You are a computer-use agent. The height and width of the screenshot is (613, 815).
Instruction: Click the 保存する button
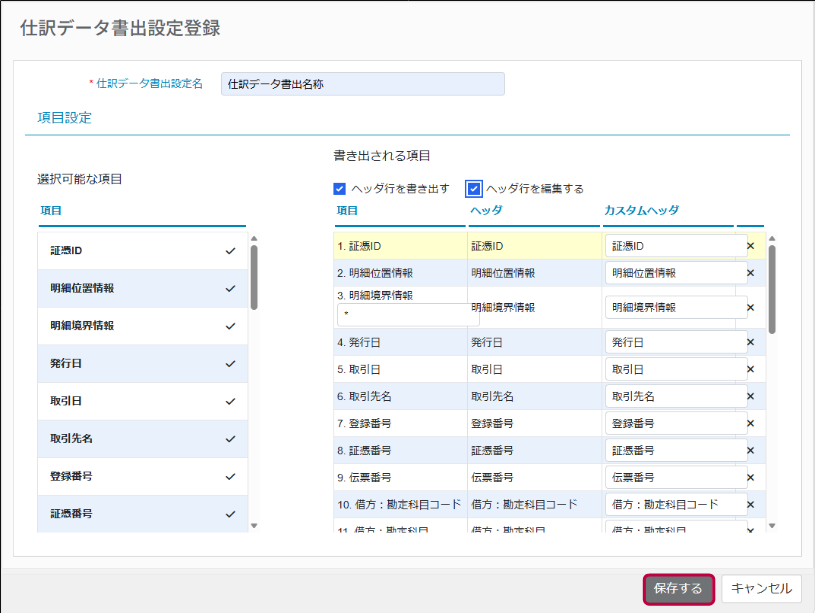click(678, 589)
